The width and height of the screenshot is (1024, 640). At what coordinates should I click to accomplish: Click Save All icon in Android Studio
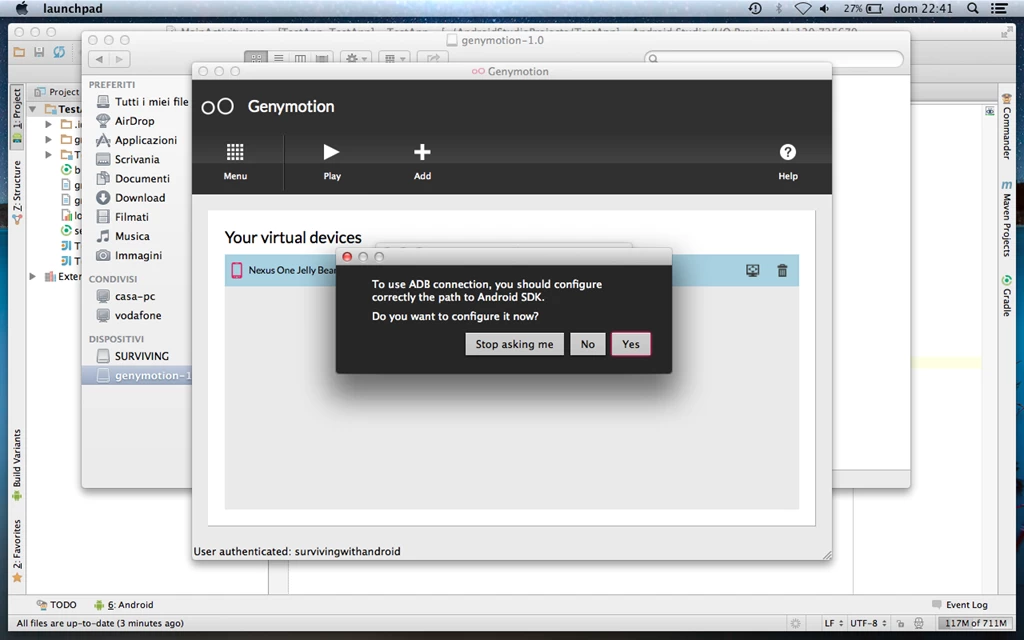point(39,52)
